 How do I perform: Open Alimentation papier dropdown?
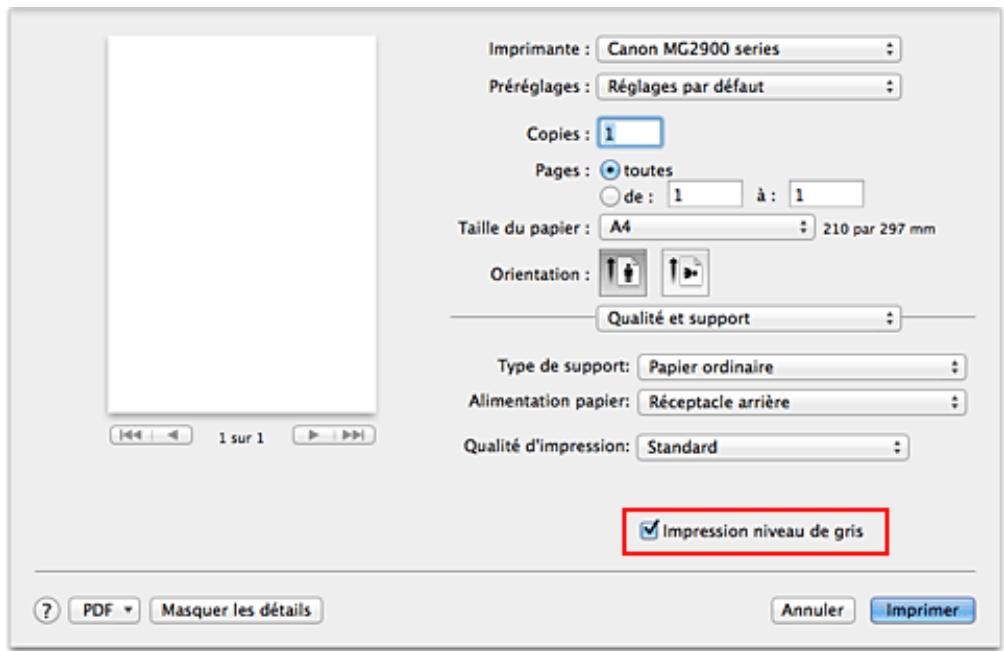tap(802, 402)
